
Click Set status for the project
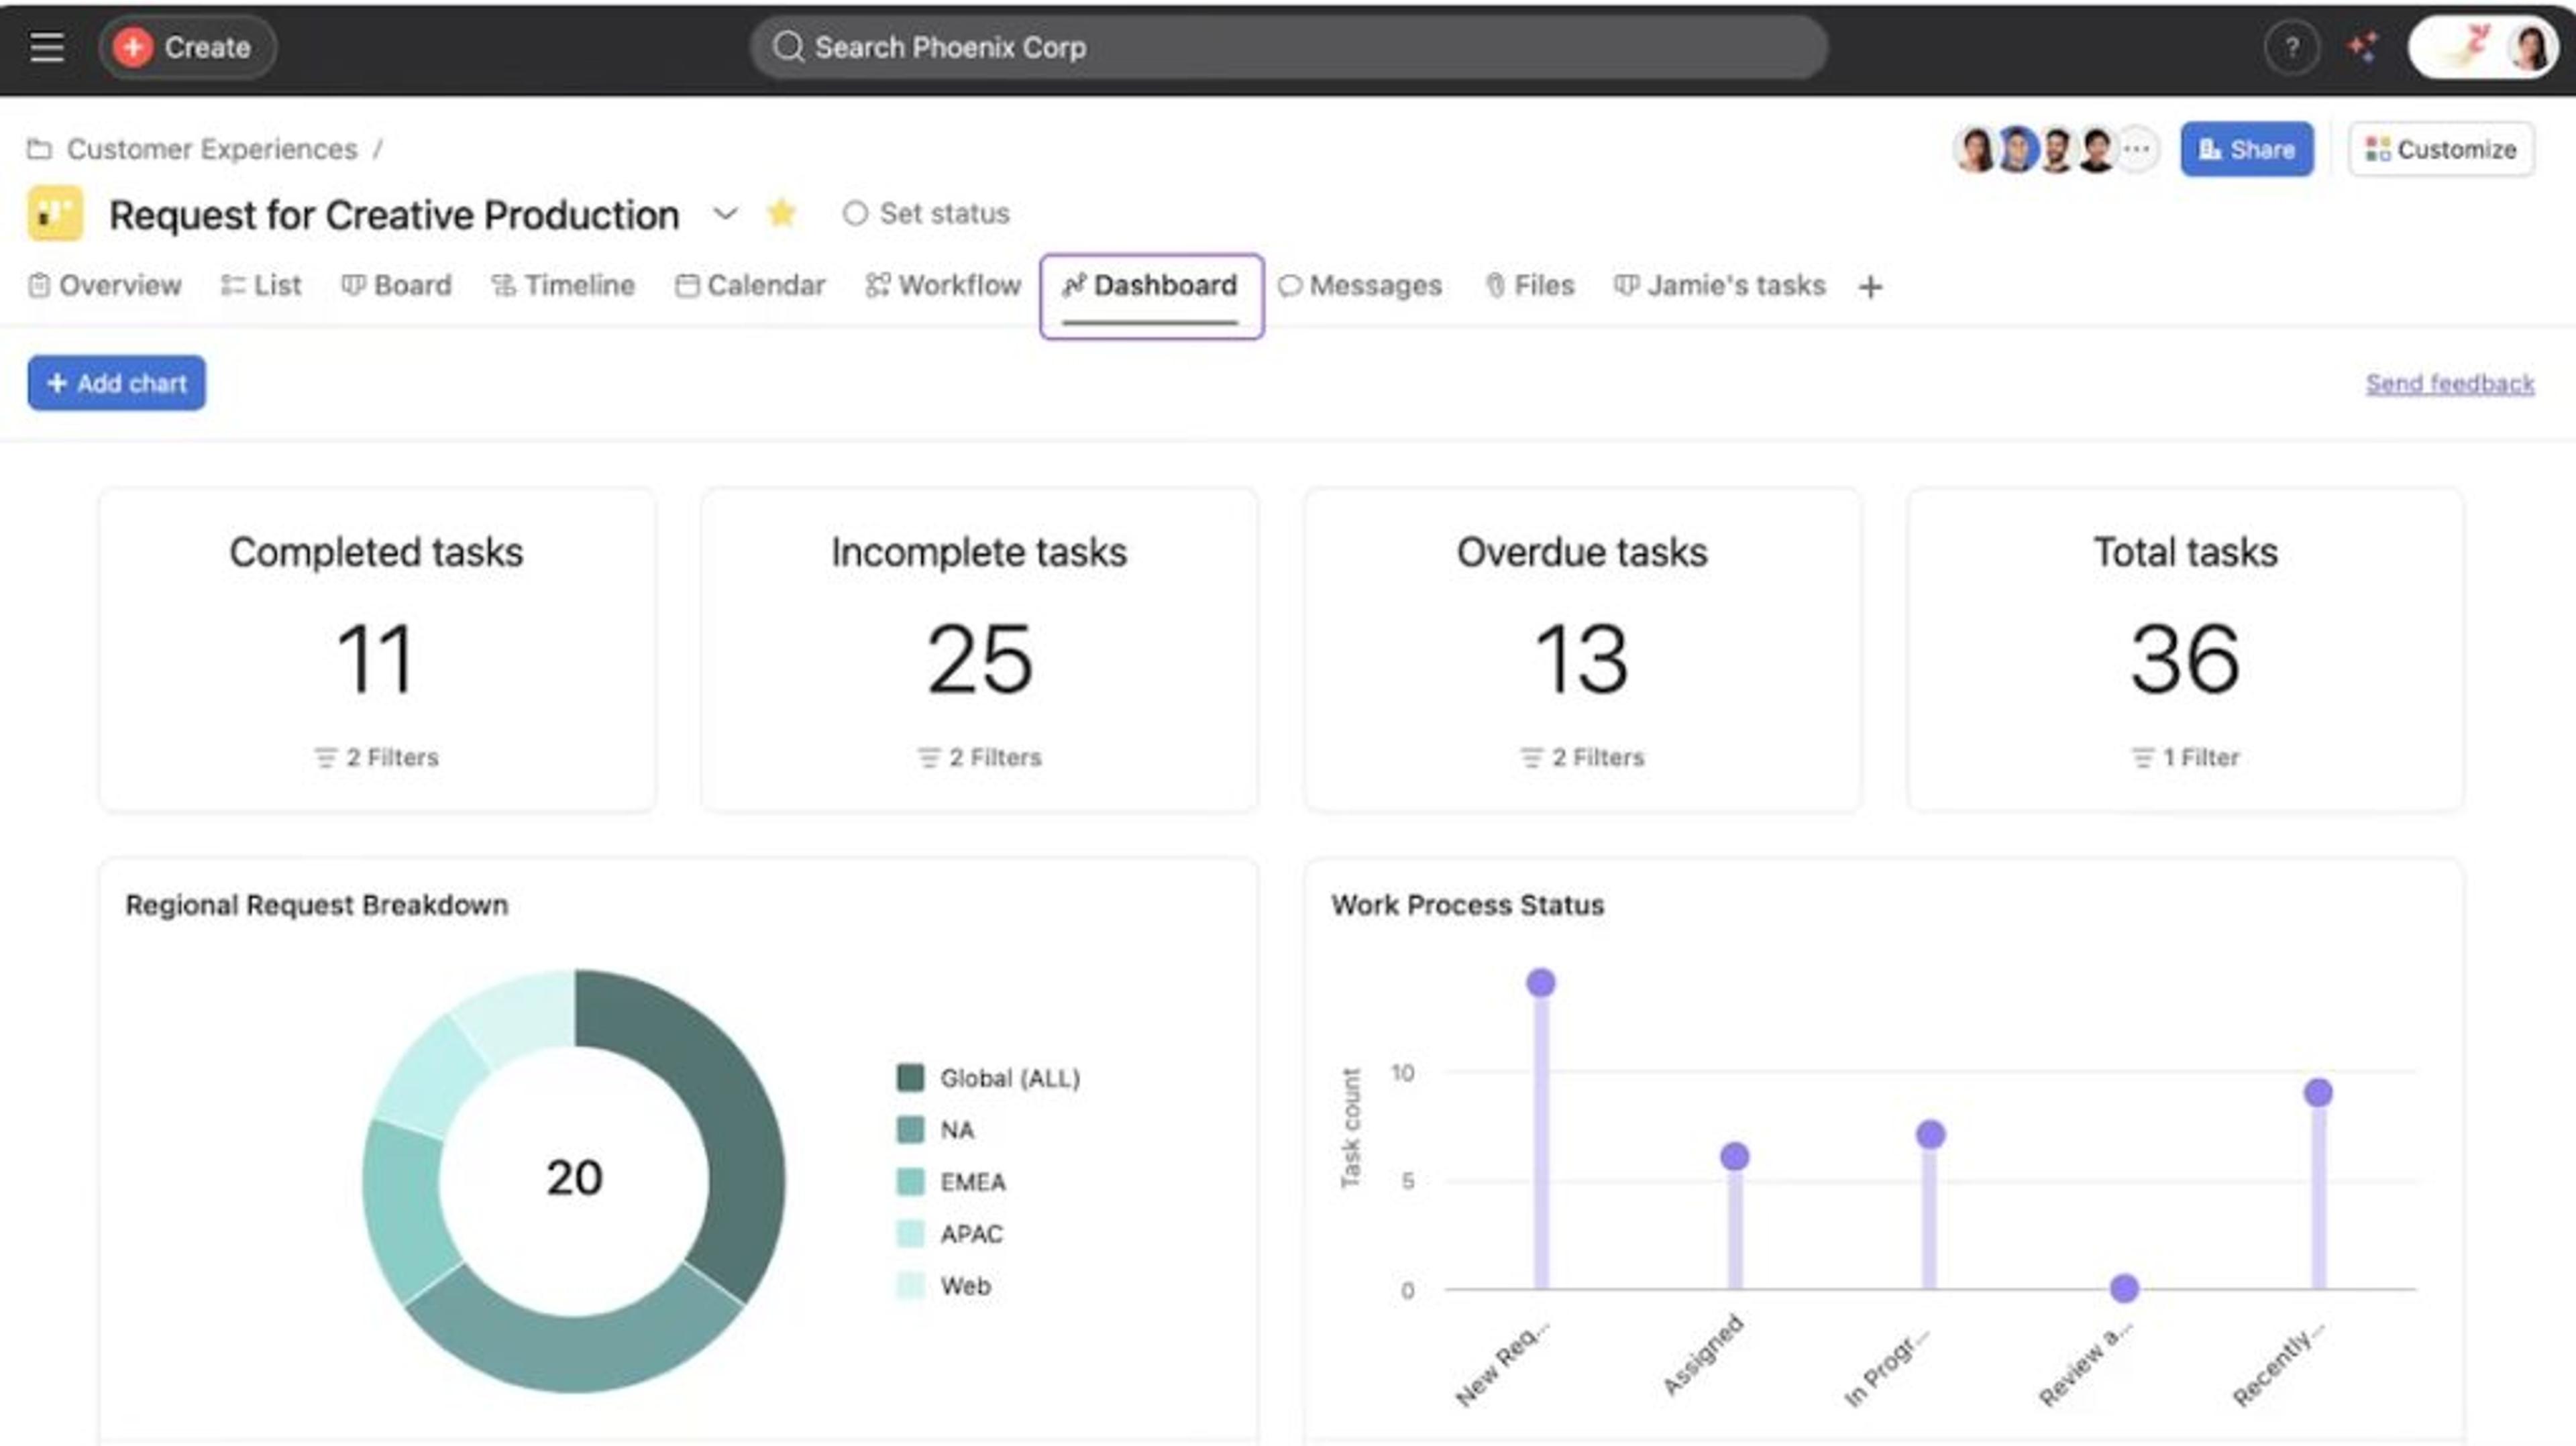926,213
